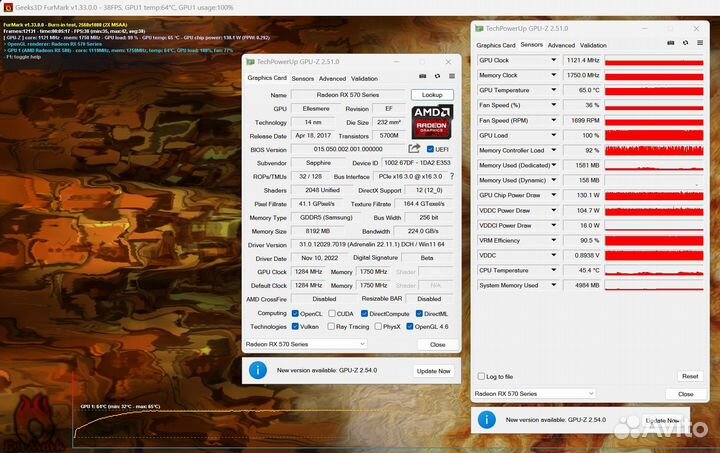
Task: Click Close button in center GPU-Z window
Action: tap(438, 344)
